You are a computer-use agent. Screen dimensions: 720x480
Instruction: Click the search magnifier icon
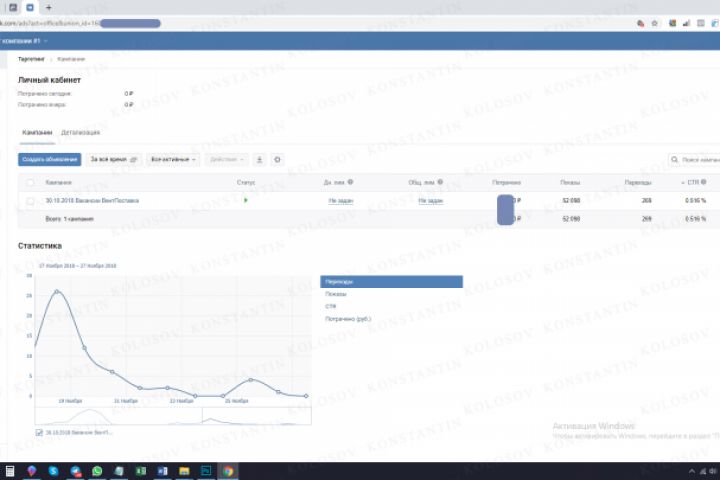coord(675,159)
